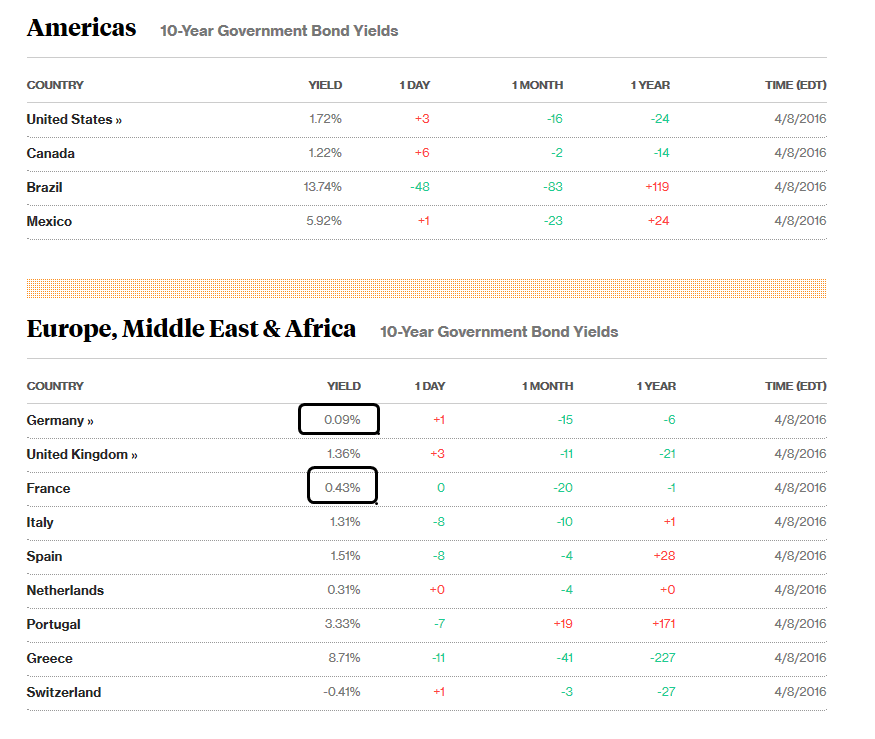Open the Germany » country link

pos(60,420)
